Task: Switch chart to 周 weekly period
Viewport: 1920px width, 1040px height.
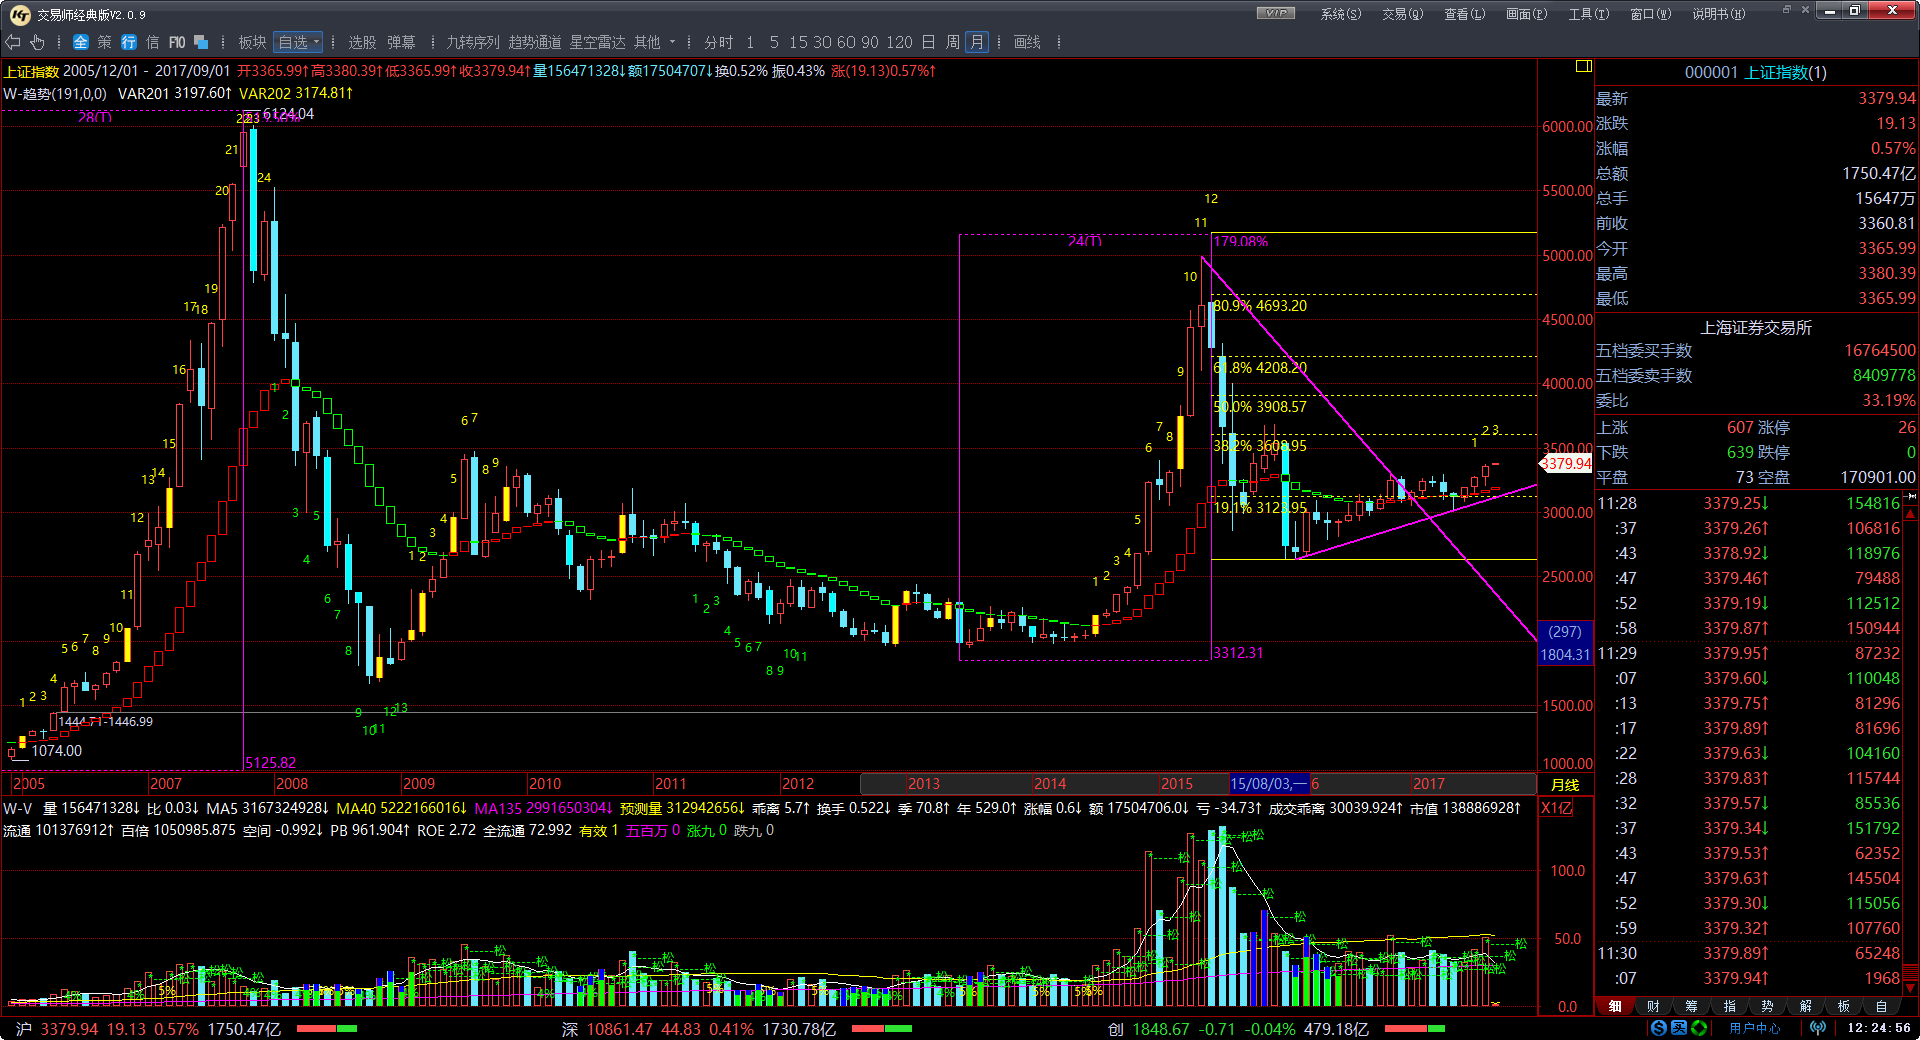Action: 953,42
